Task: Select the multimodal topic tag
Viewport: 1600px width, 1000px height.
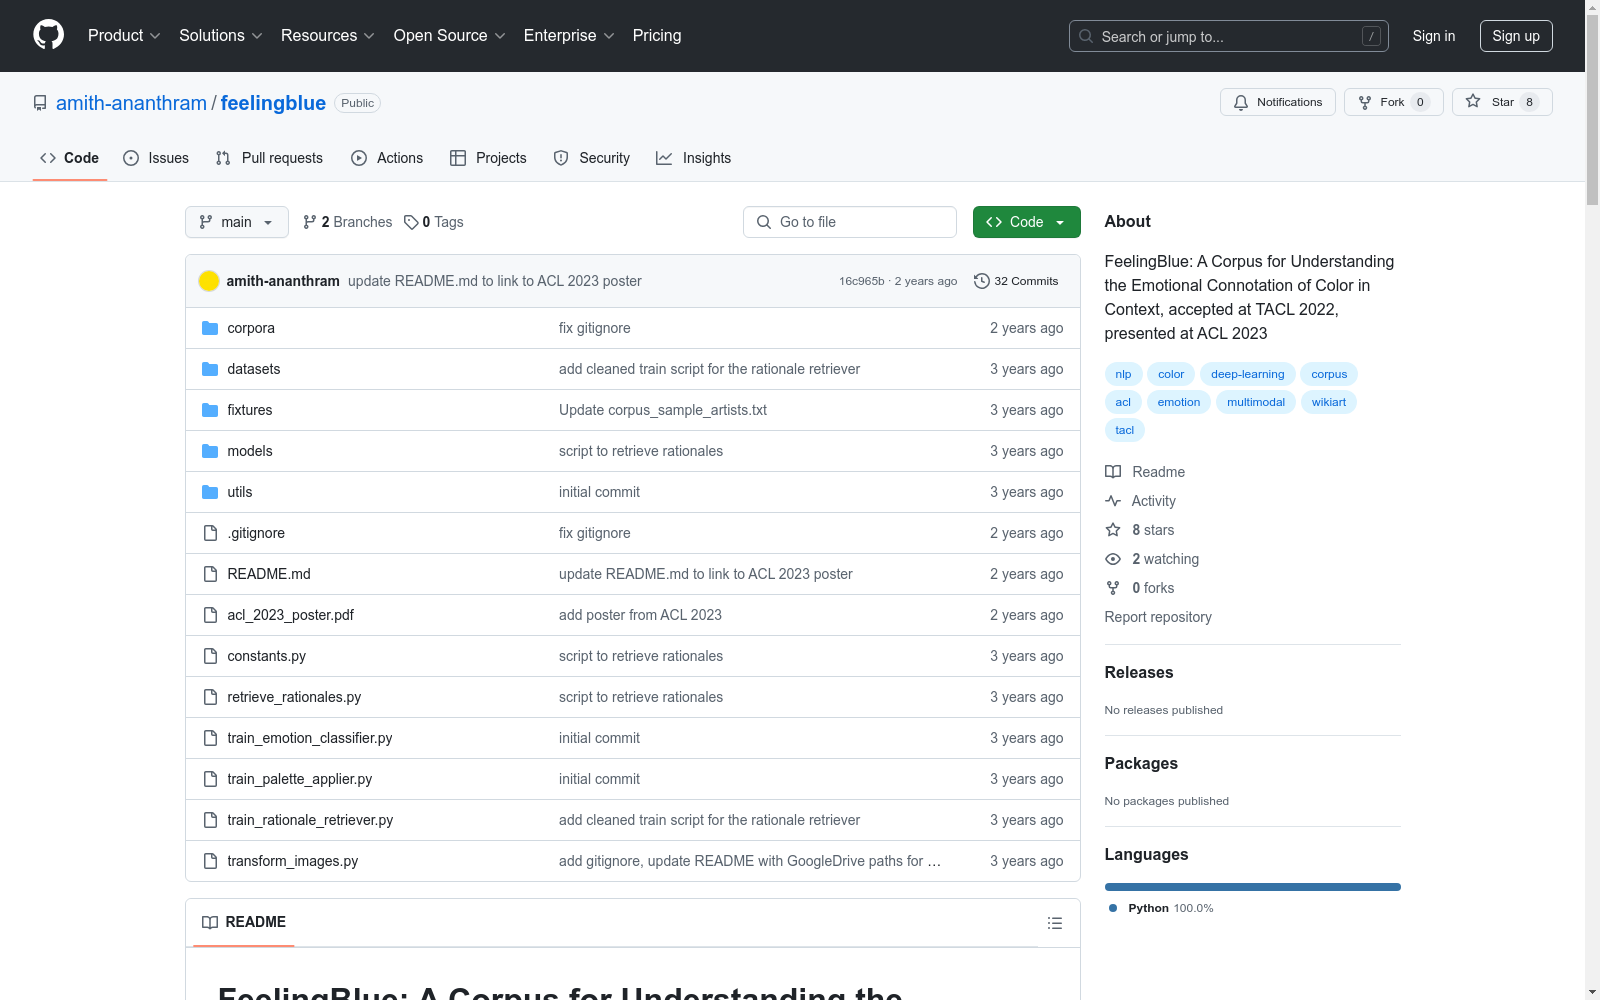Action: tap(1256, 402)
